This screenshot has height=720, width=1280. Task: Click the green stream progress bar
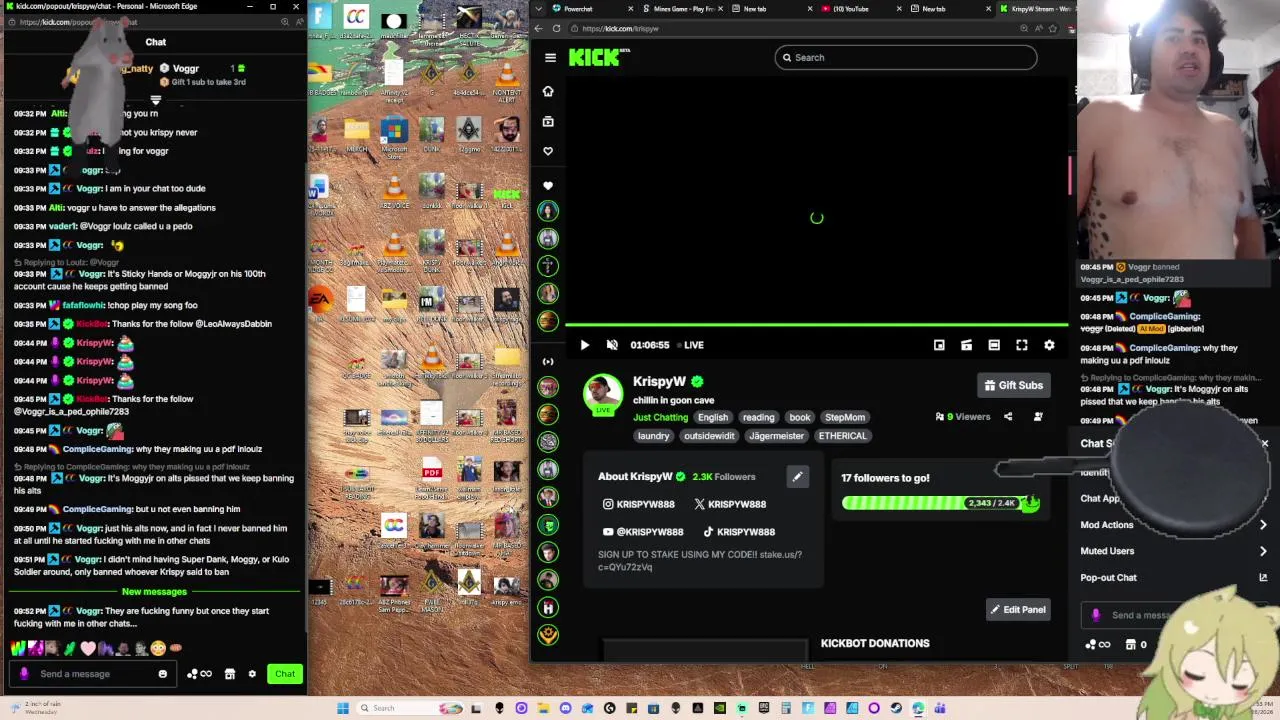(816, 325)
